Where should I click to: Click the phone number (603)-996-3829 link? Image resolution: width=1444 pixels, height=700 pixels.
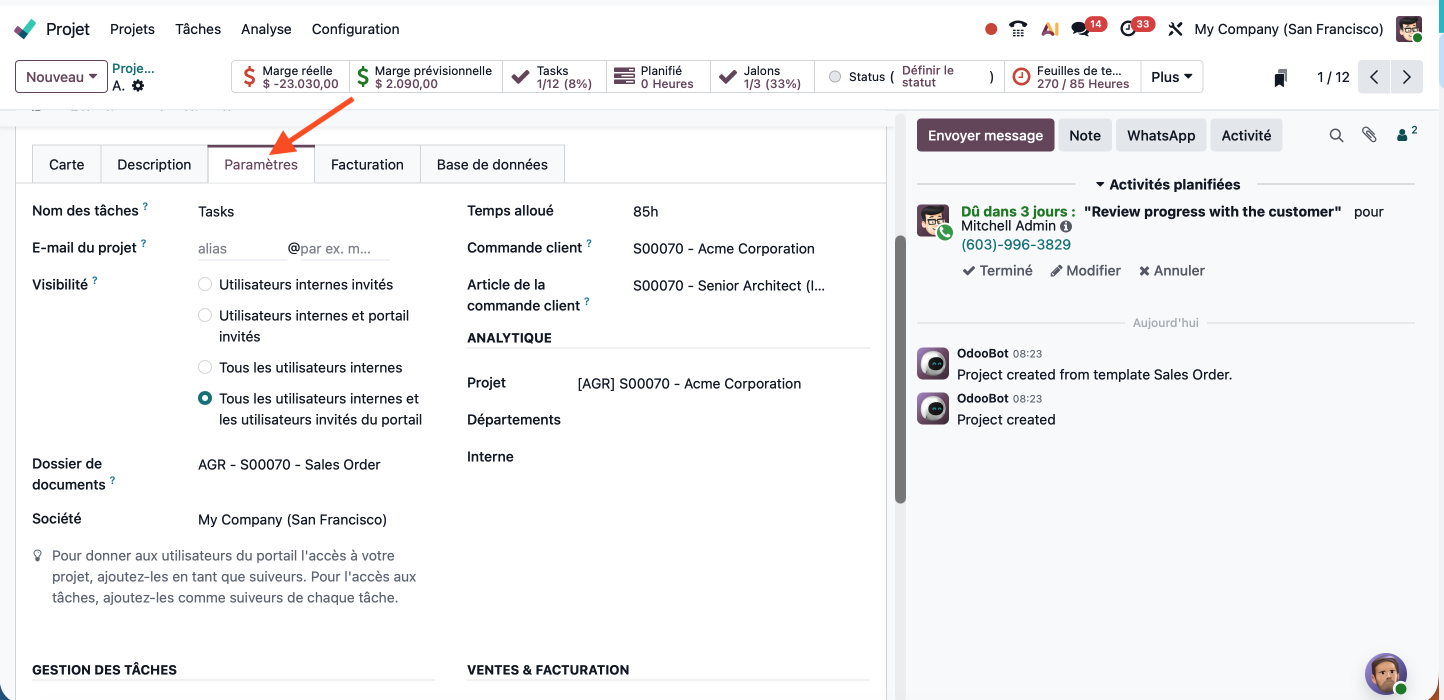tap(1016, 245)
